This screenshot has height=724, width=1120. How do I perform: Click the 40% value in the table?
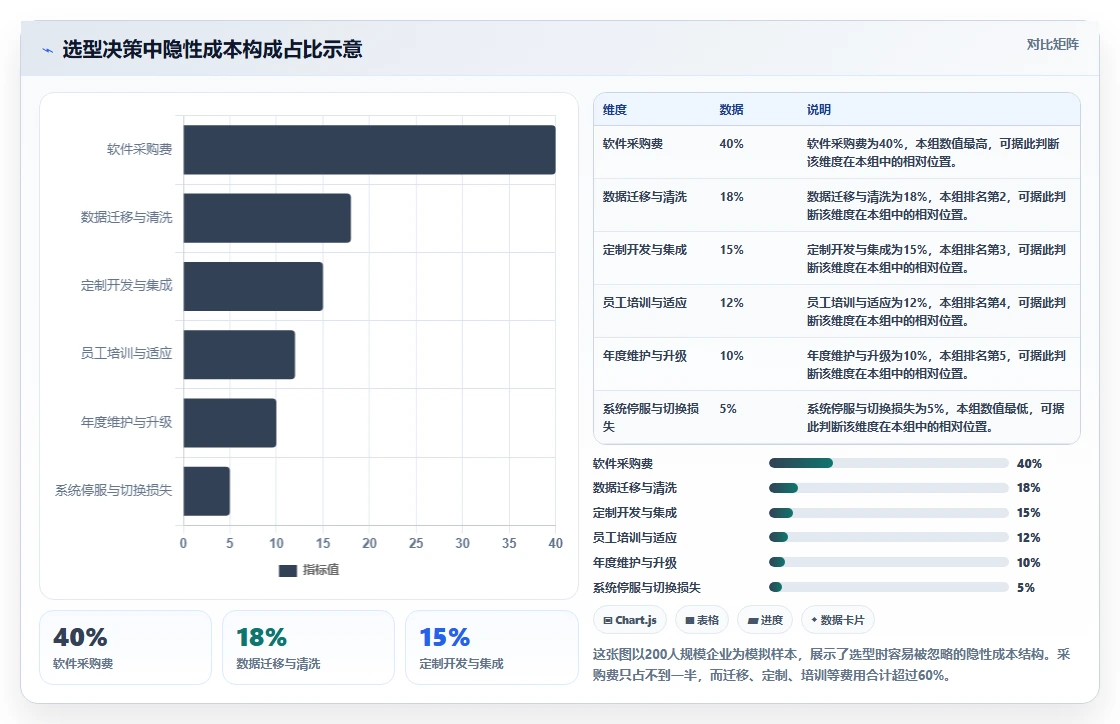[x=731, y=144]
